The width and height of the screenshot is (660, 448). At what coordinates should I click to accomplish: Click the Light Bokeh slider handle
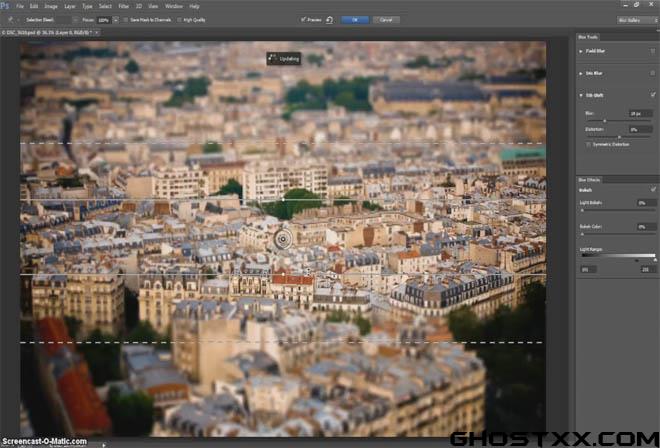(x=583, y=210)
